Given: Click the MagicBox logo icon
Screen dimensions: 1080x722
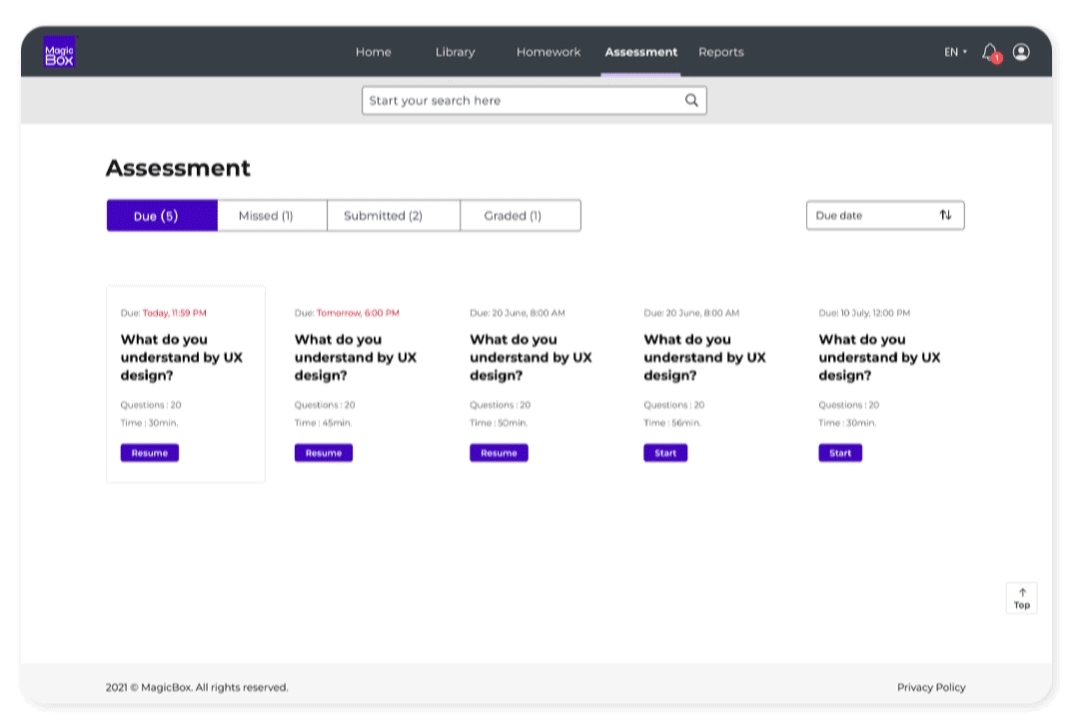Looking at the screenshot, I should click(x=60, y=52).
